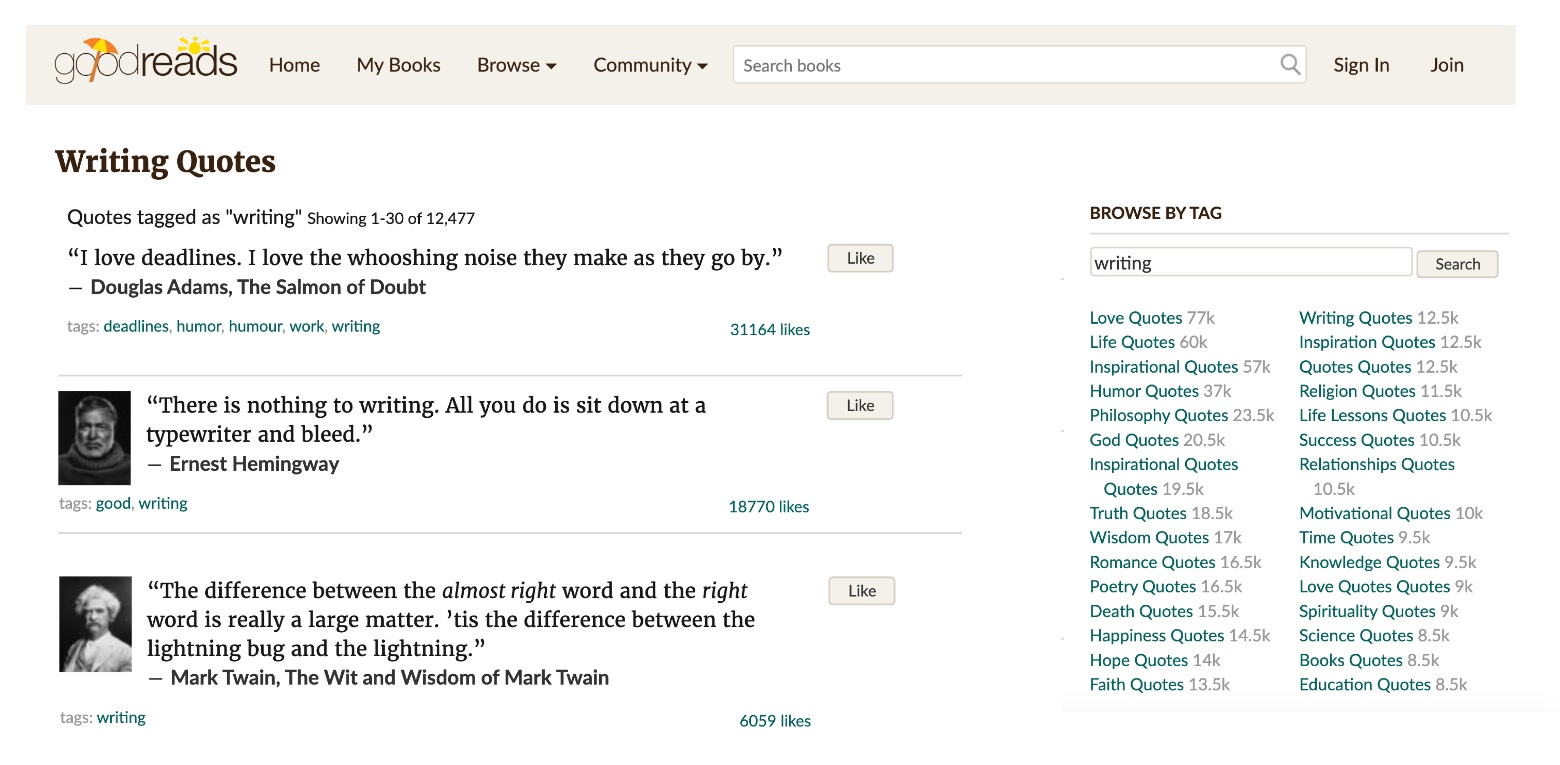1560x765 pixels.
Task: Click the Goodreads logo
Action: pos(146,60)
